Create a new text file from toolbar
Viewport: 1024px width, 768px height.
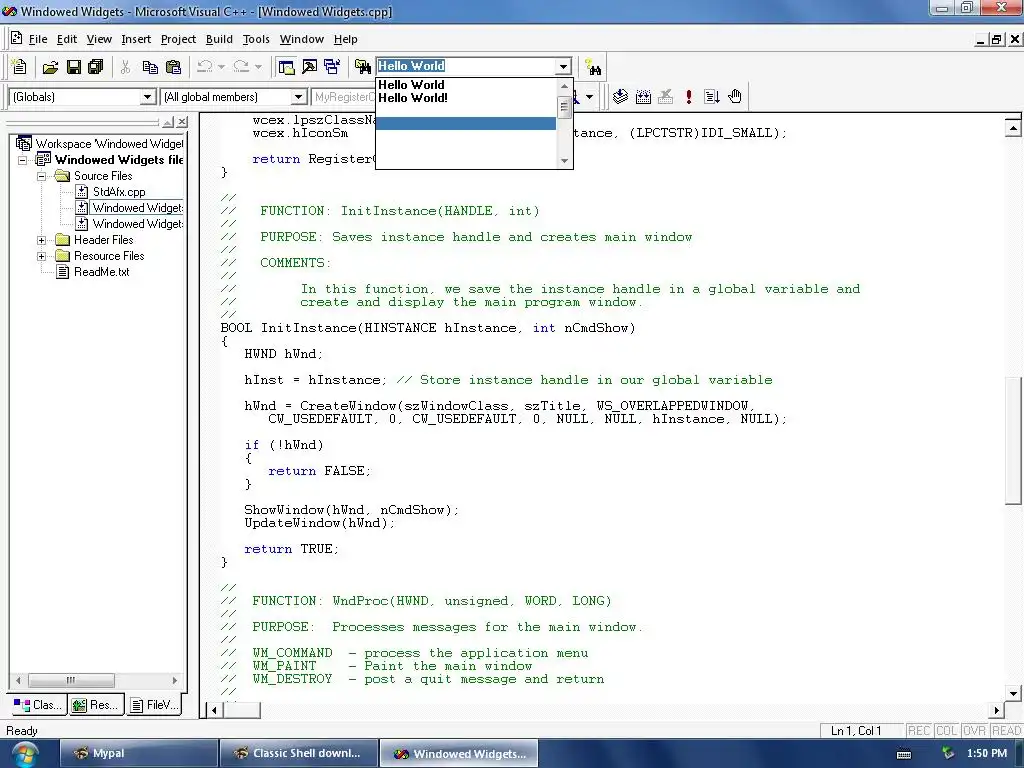[x=19, y=67]
